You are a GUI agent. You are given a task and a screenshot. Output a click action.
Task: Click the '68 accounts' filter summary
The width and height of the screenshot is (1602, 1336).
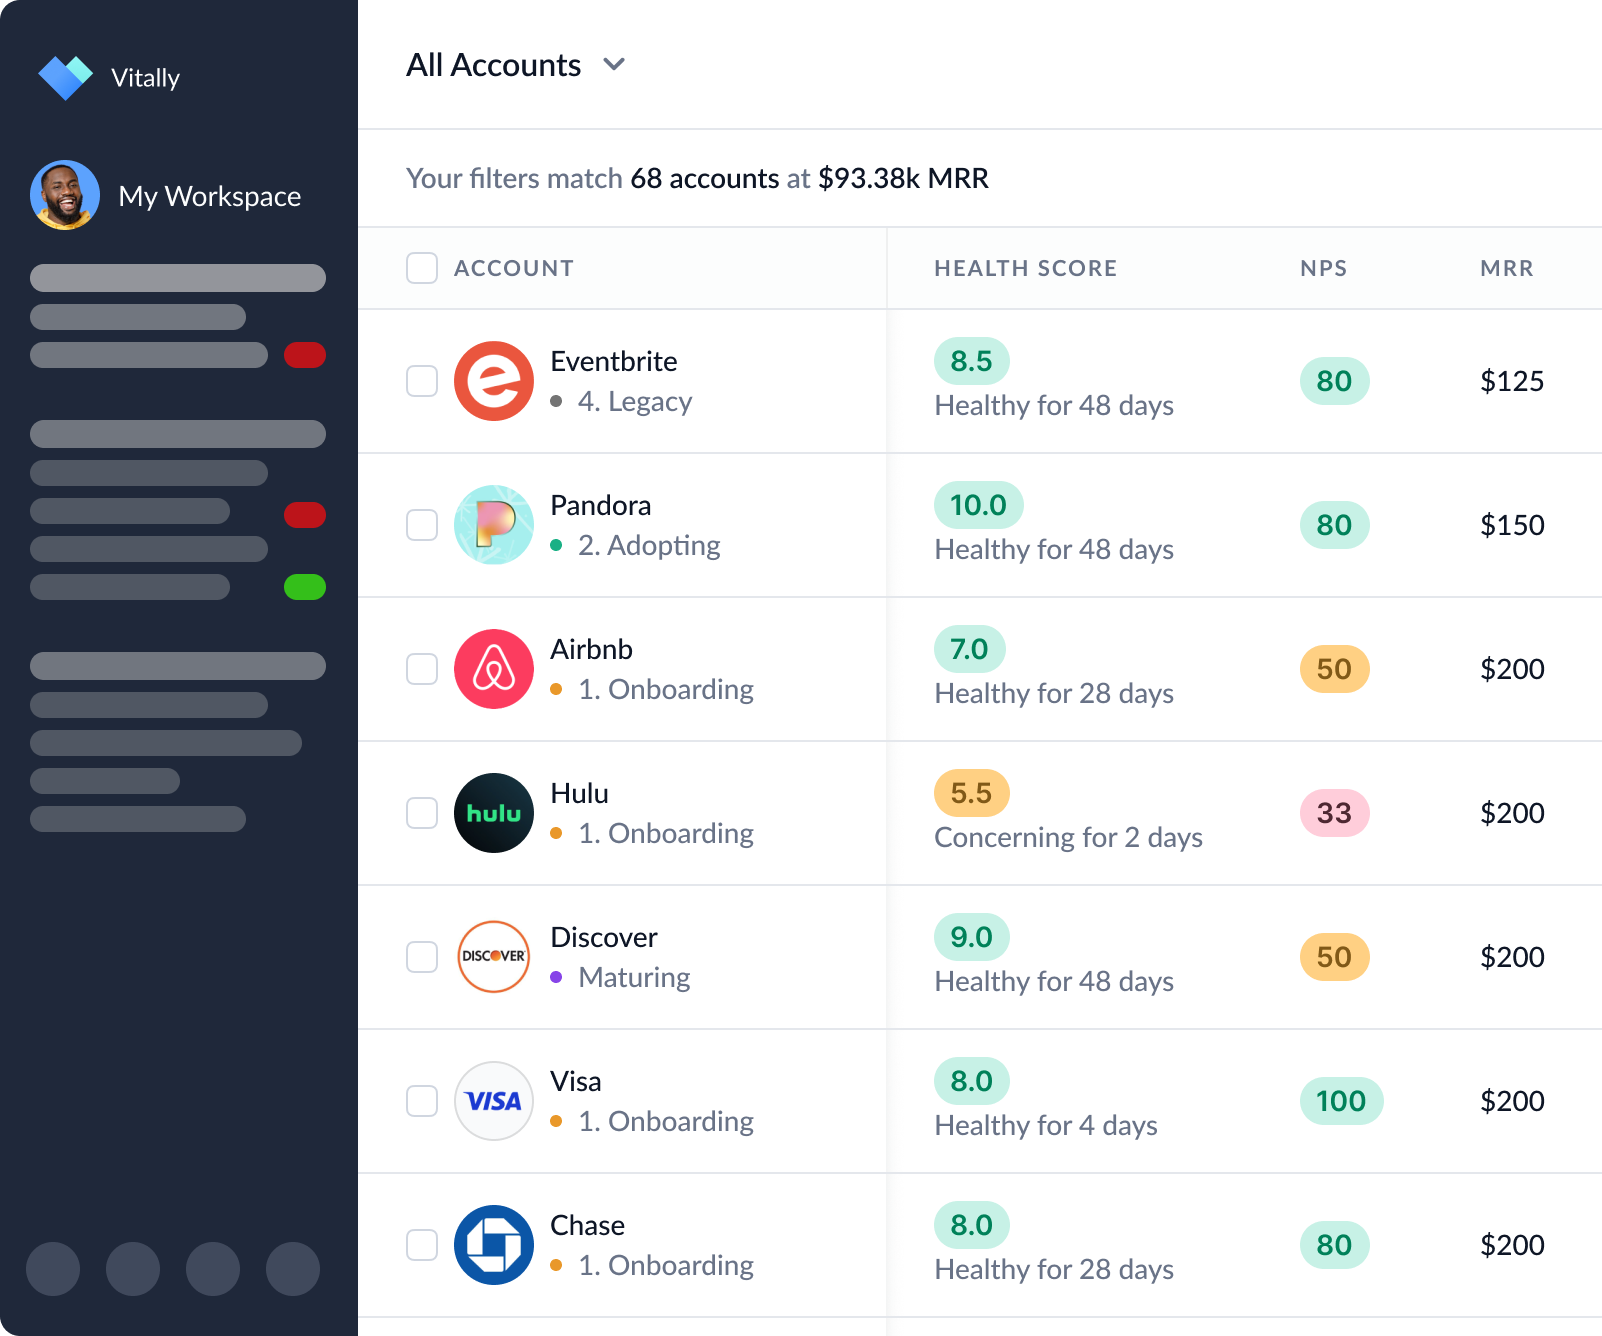coord(704,178)
